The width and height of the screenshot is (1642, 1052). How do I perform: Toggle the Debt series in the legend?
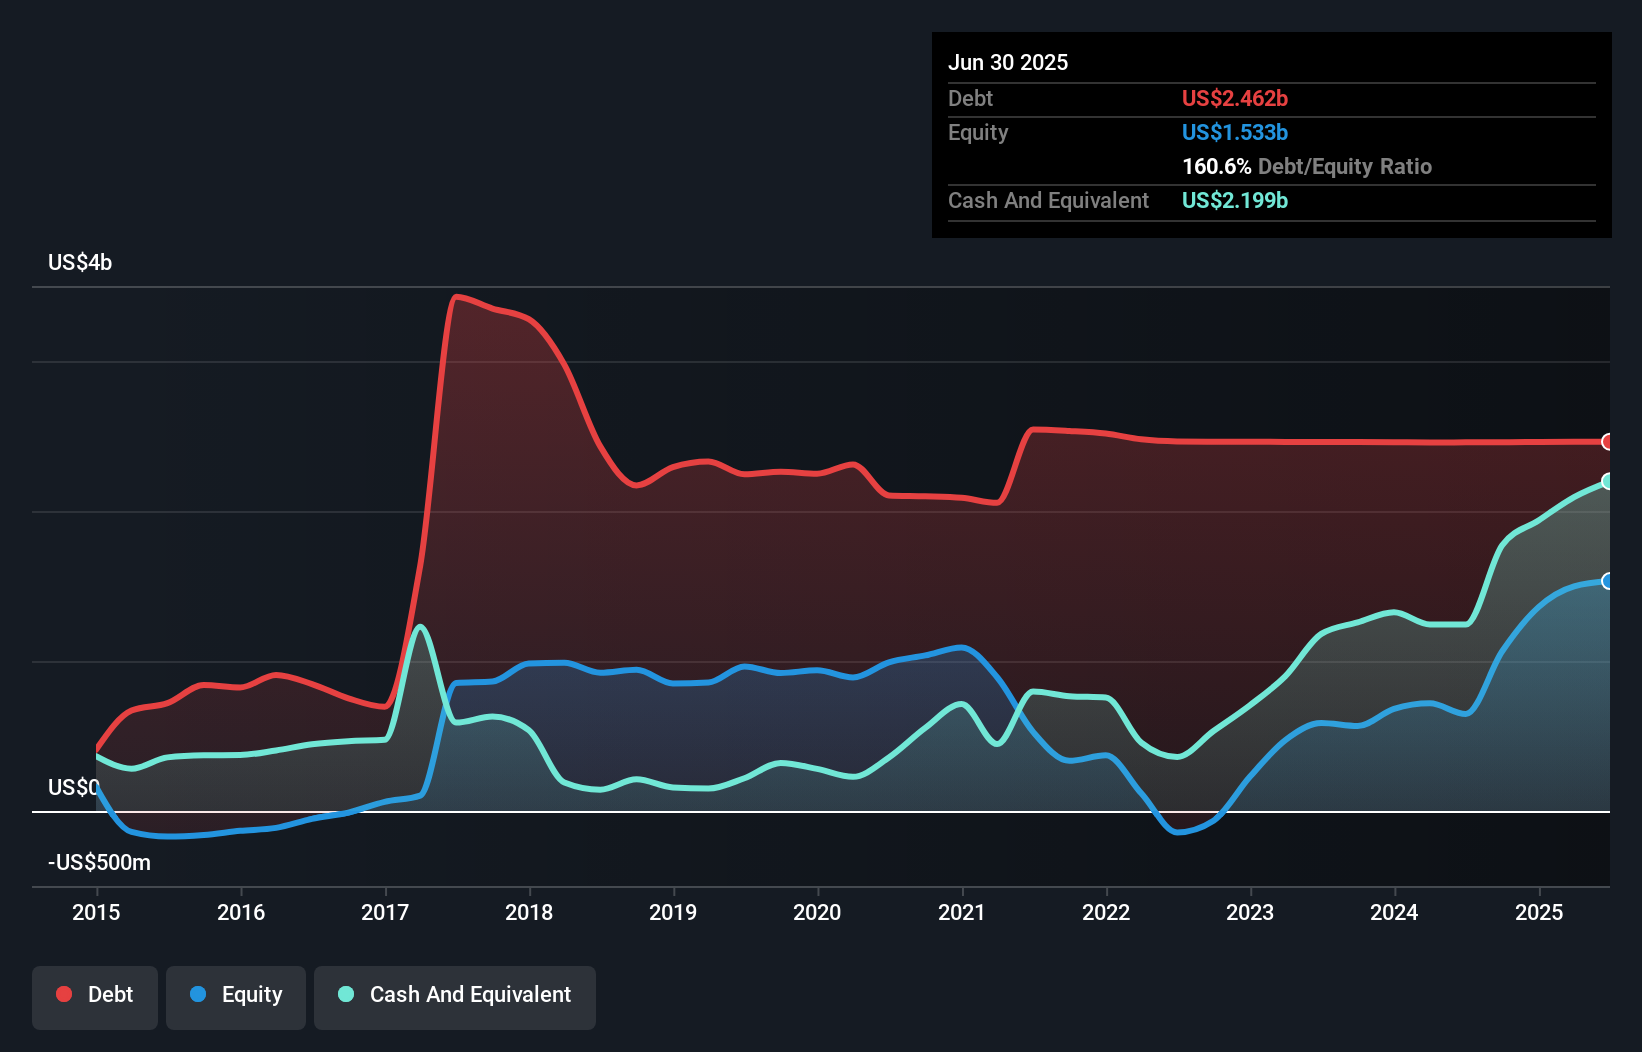pyautogui.click(x=95, y=995)
